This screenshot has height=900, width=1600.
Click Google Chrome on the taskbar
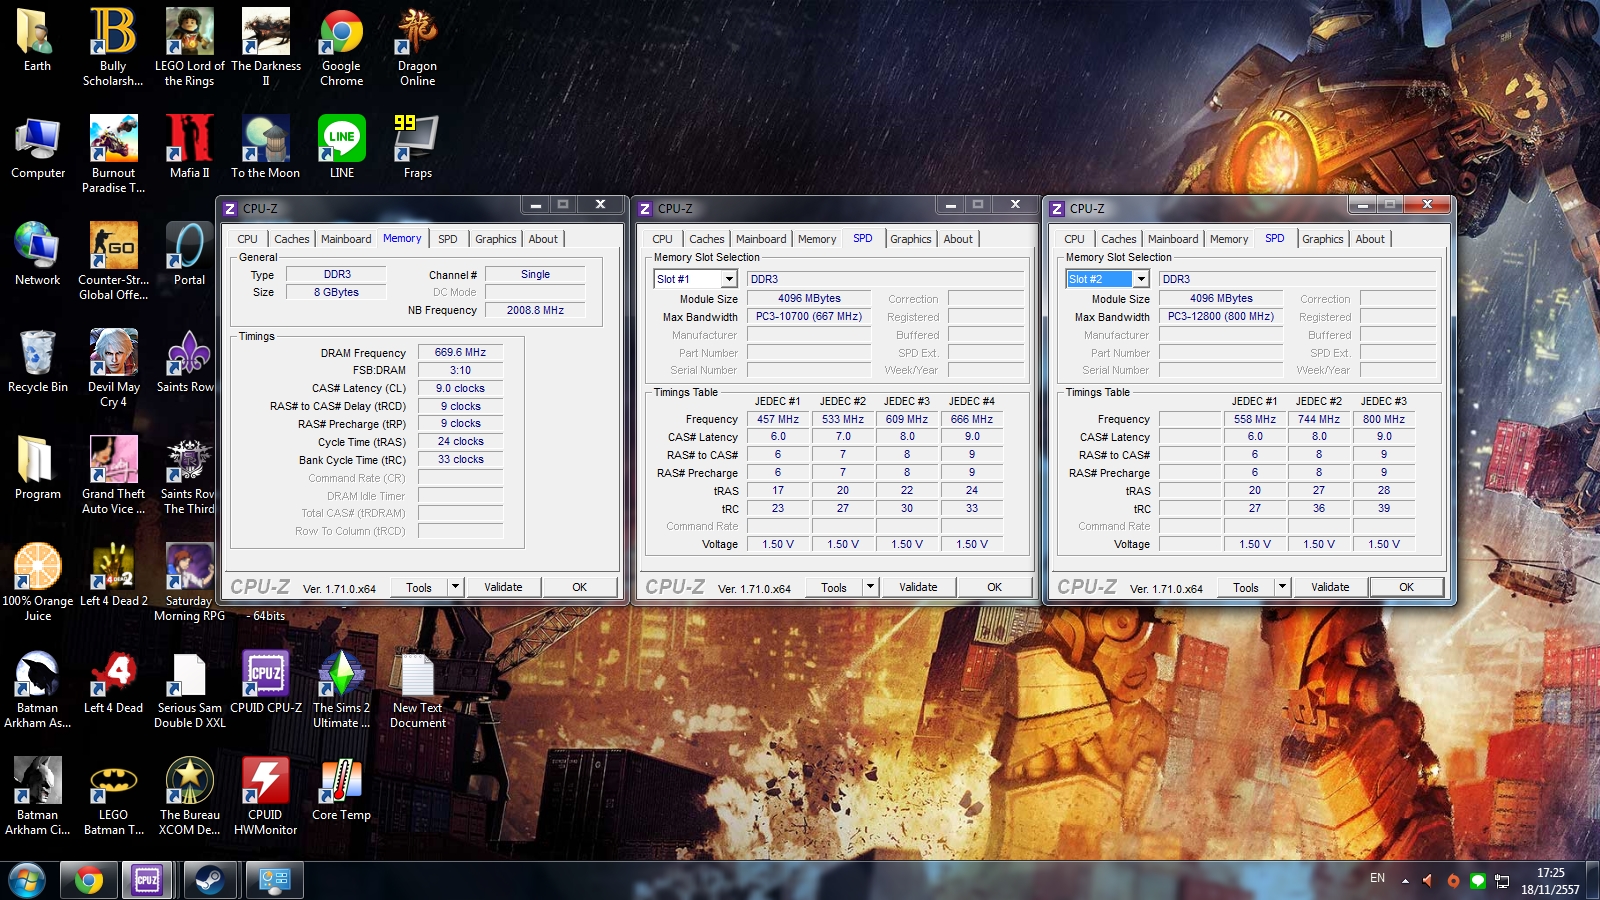tap(88, 880)
